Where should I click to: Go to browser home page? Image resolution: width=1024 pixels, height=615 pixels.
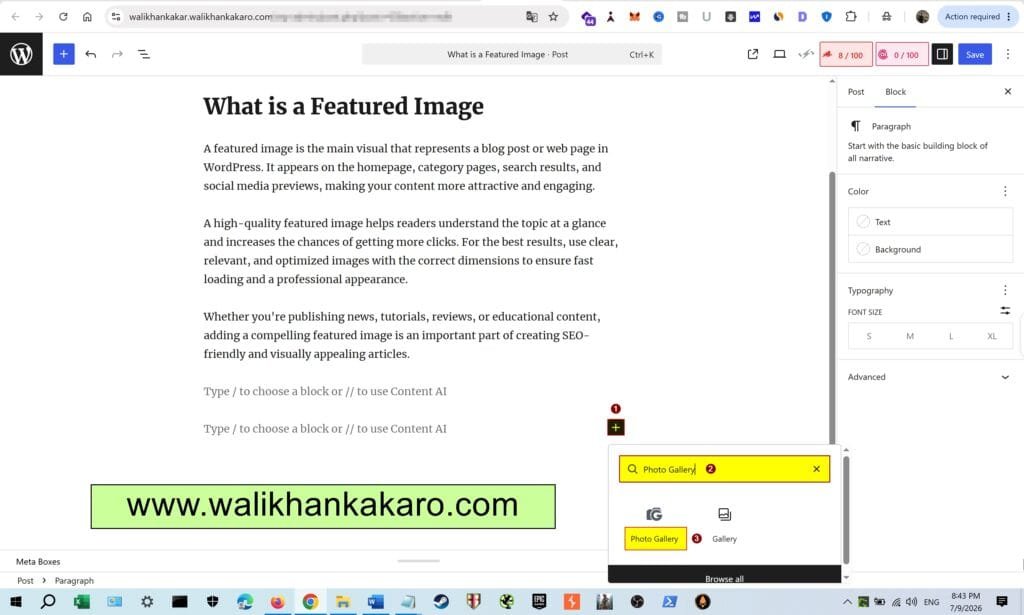(x=87, y=16)
